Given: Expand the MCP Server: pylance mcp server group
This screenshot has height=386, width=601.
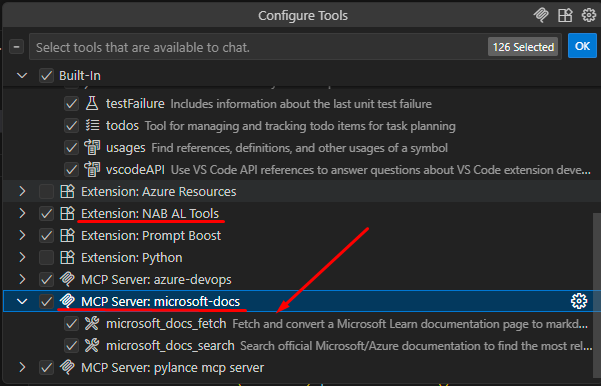Looking at the screenshot, I should tap(22, 368).
